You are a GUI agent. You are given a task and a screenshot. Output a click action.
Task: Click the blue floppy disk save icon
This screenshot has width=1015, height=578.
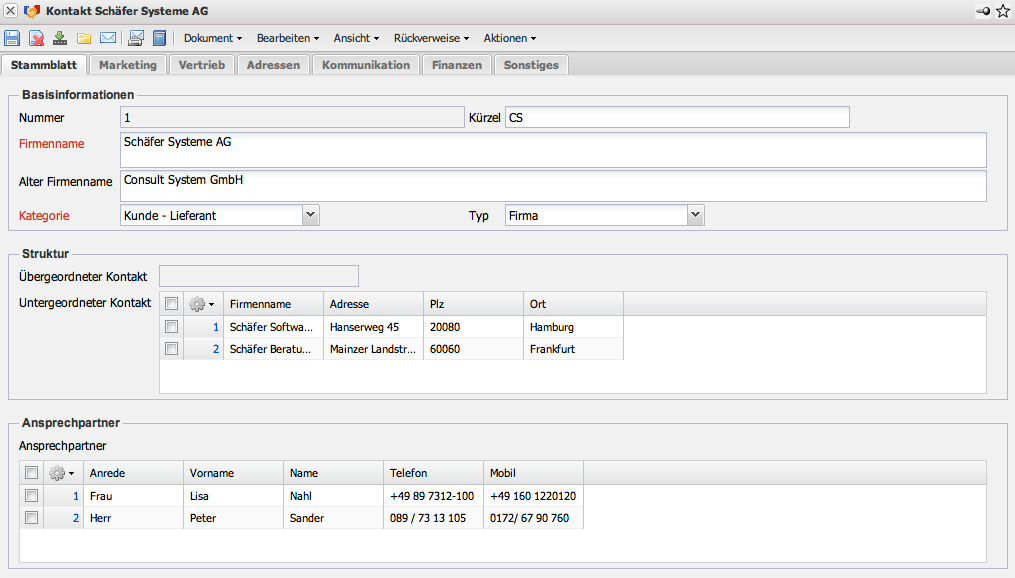tap(12, 38)
